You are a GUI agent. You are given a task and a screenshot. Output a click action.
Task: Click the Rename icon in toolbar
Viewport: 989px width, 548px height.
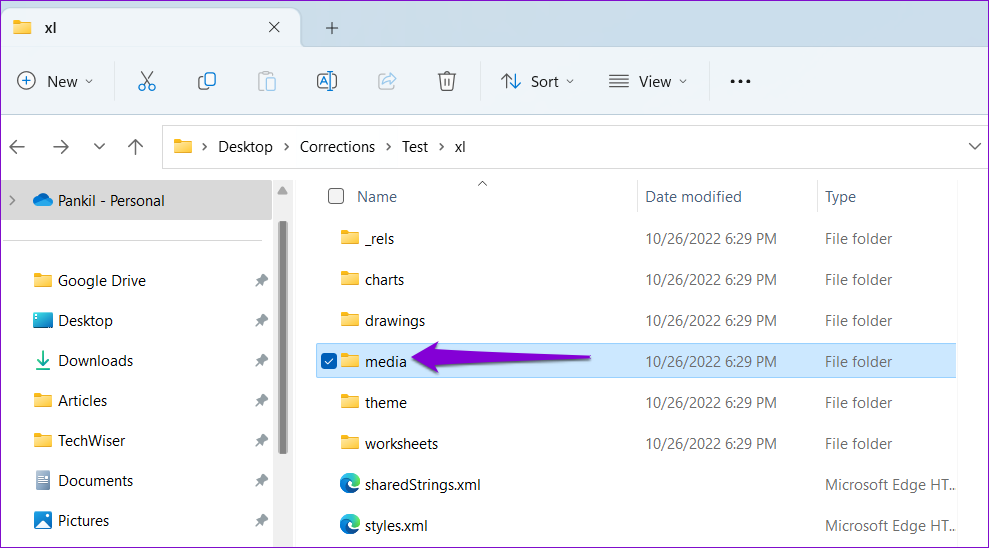coord(327,81)
